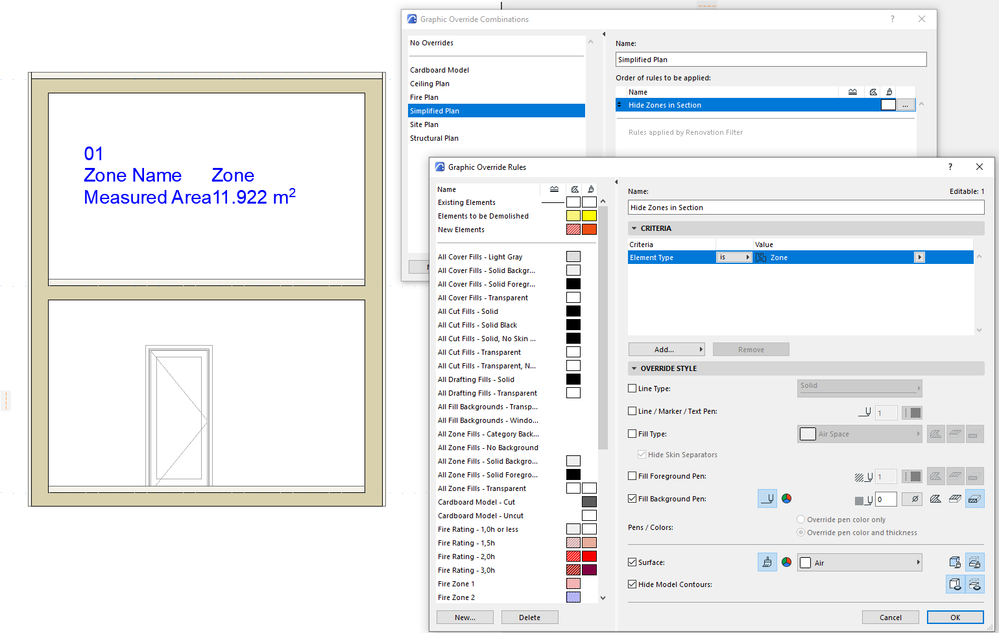
Task: Select Cardboard Model combination
Action: [439, 70]
